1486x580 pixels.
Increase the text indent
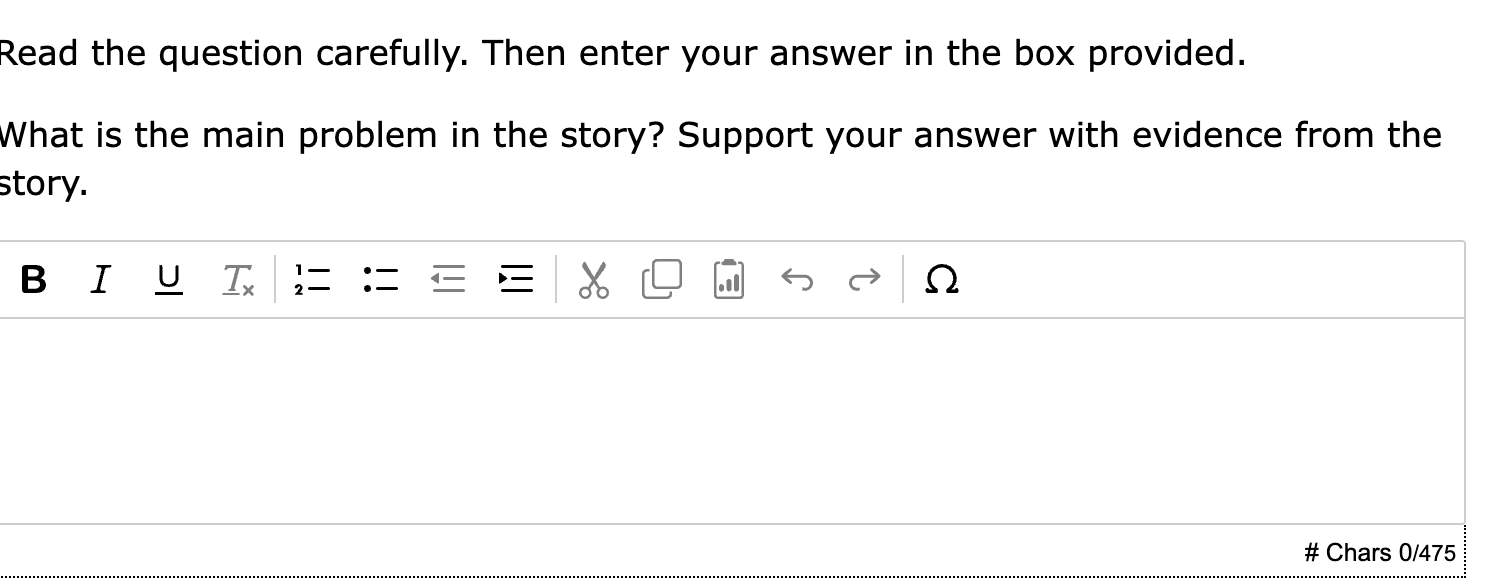click(515, 281)
